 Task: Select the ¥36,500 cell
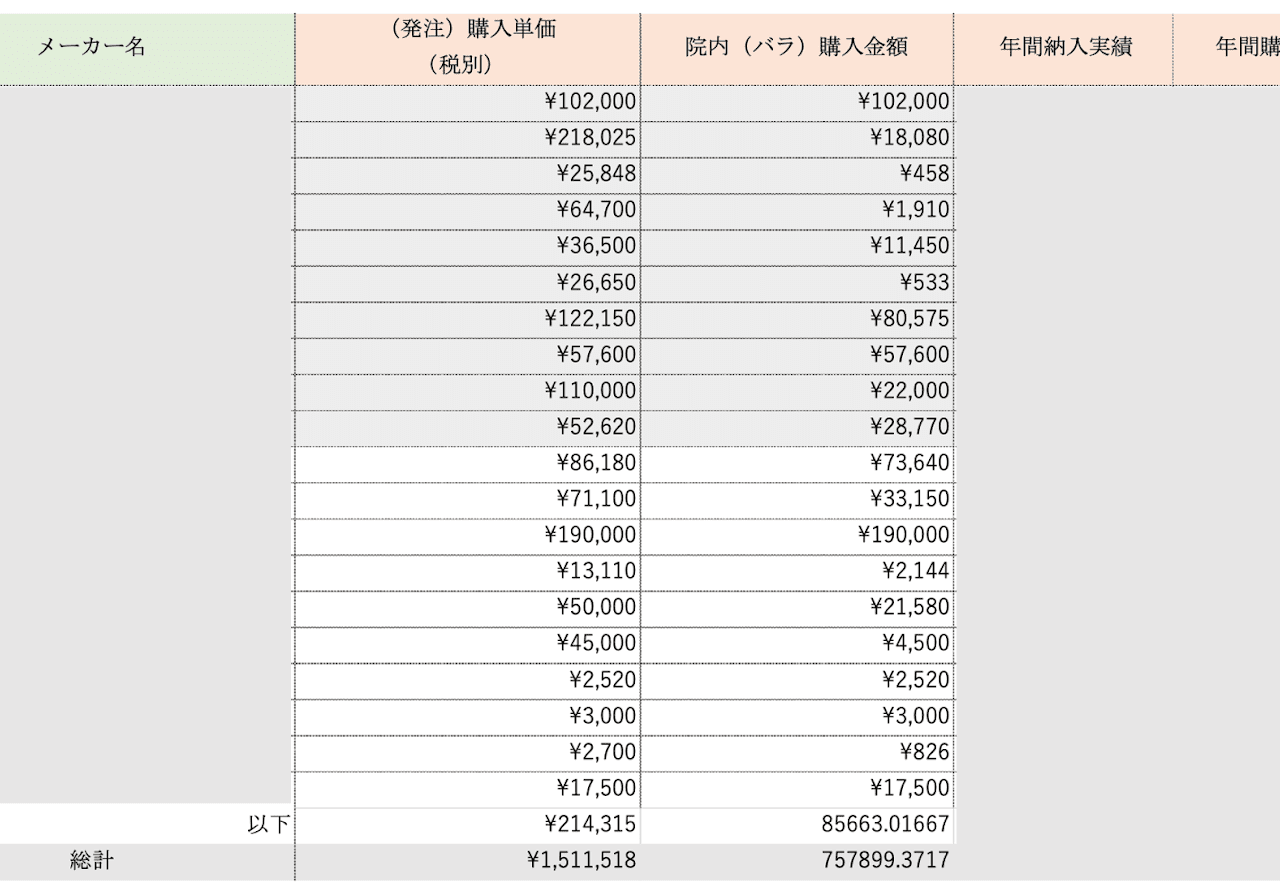[468, 246]
